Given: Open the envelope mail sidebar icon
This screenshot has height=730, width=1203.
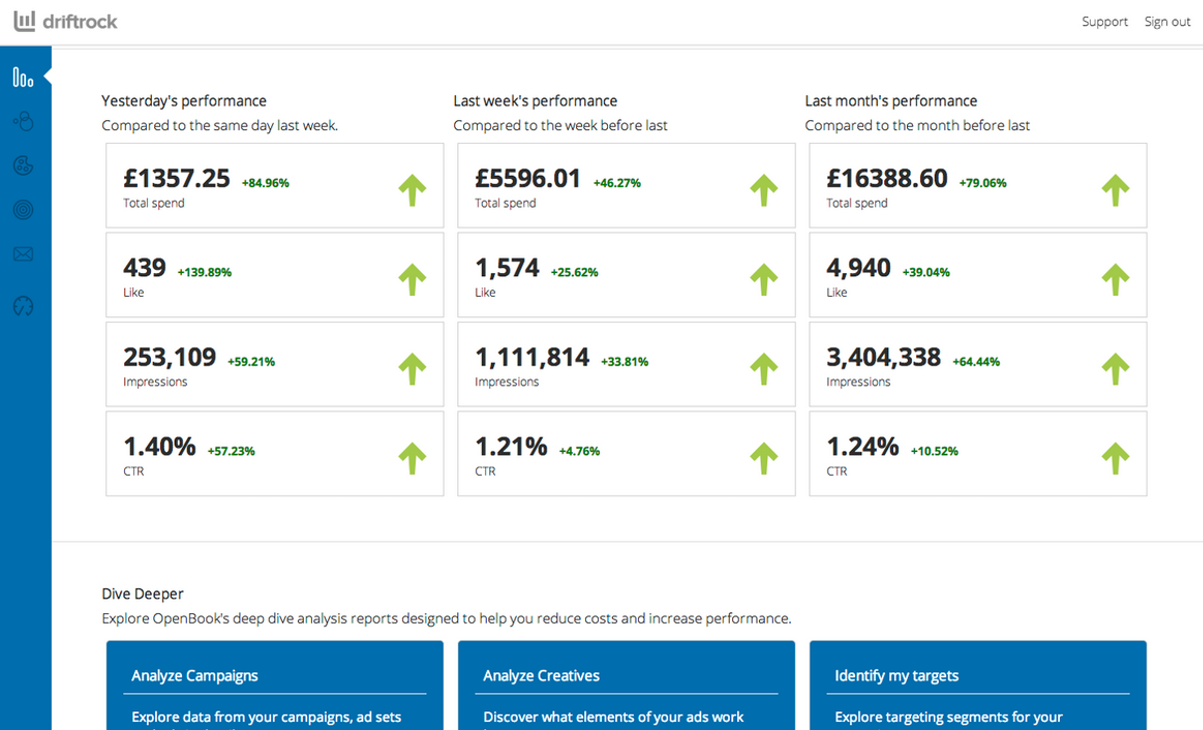Looking at the screenshot, I should click(23, 255).
